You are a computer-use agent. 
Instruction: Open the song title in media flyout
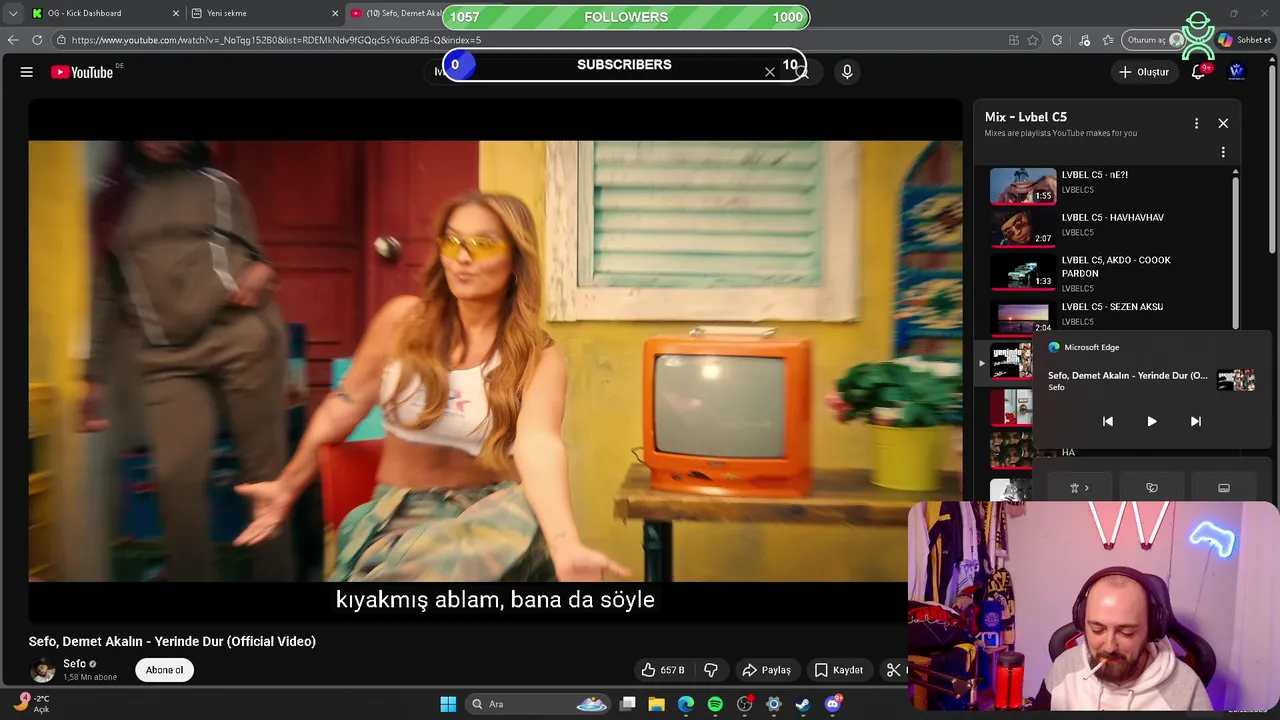pyautogui.click(x=1127, y=375)
